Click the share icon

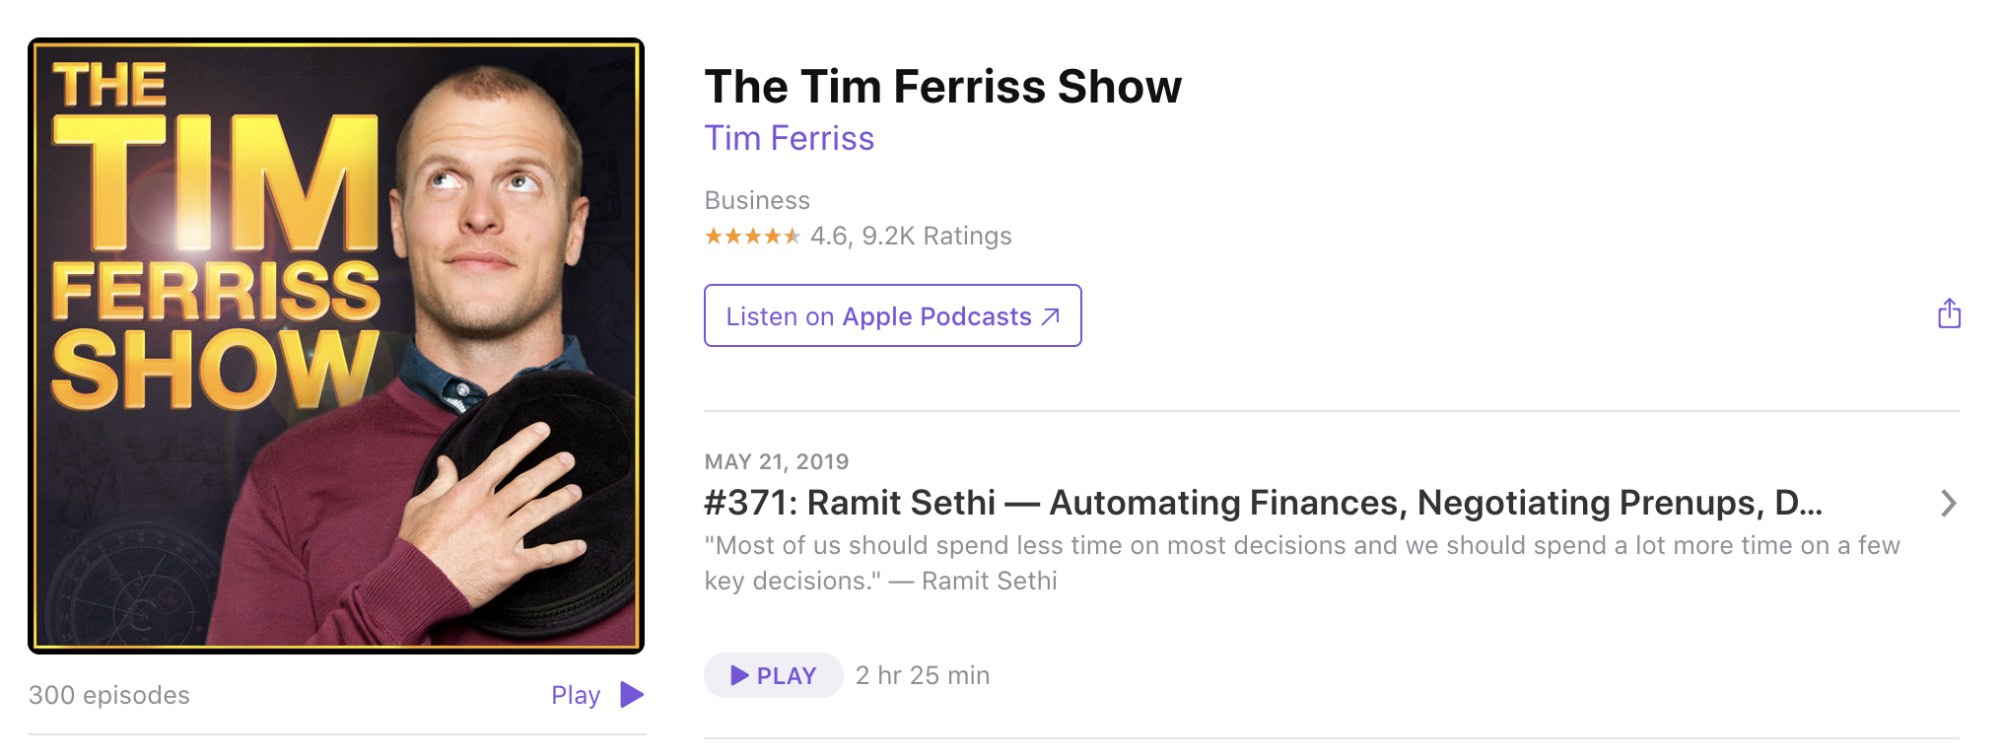click(x=1948, y=315)
